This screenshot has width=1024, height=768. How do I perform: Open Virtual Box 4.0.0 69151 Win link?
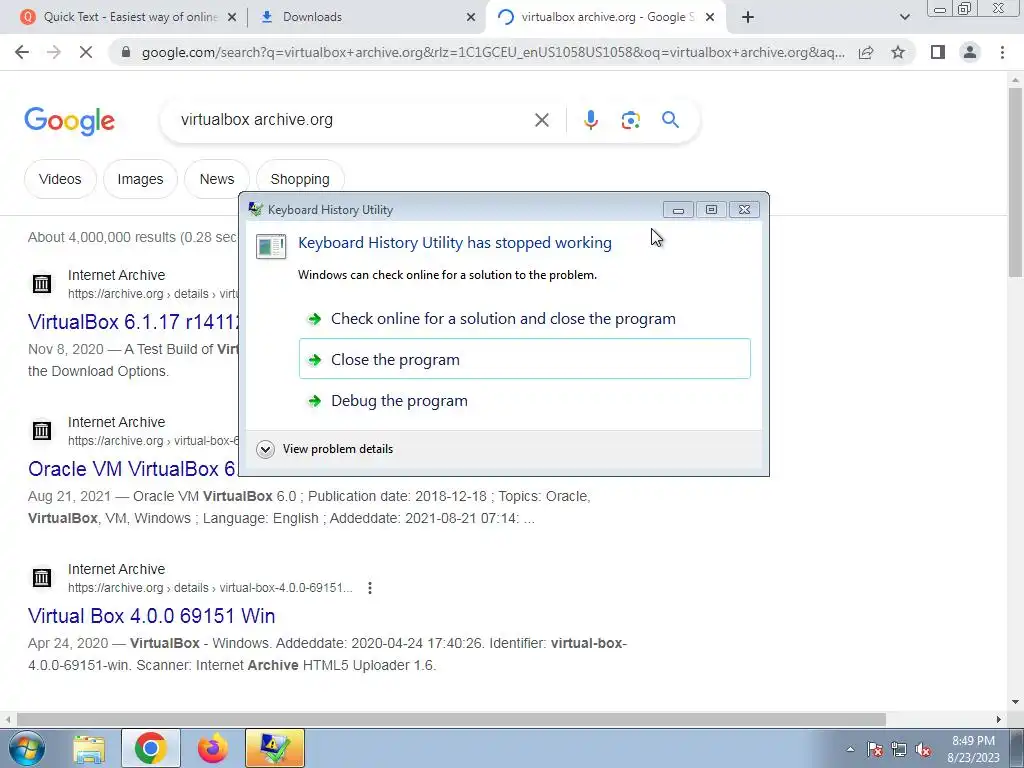[152, 616]
